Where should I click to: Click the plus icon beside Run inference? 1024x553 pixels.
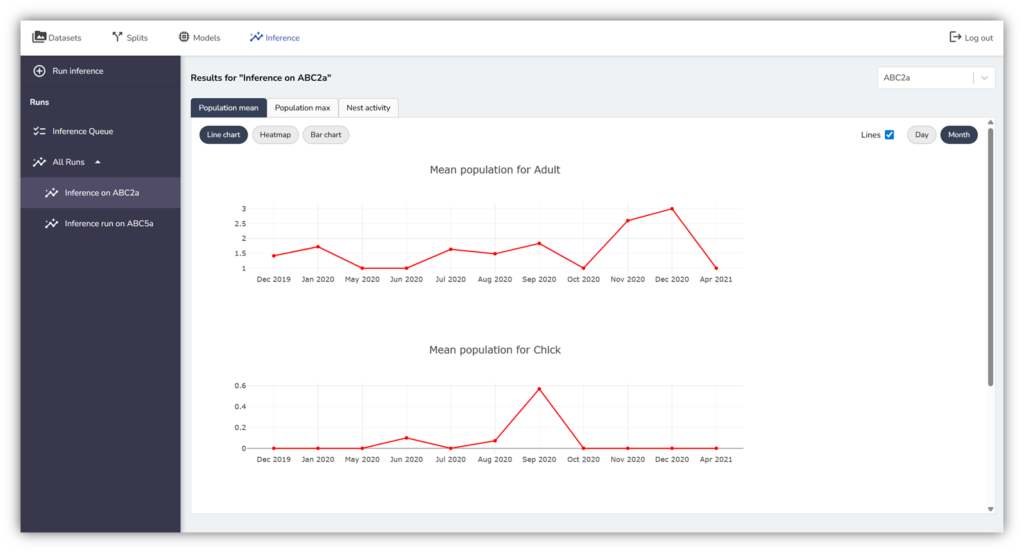coord(40,71)
